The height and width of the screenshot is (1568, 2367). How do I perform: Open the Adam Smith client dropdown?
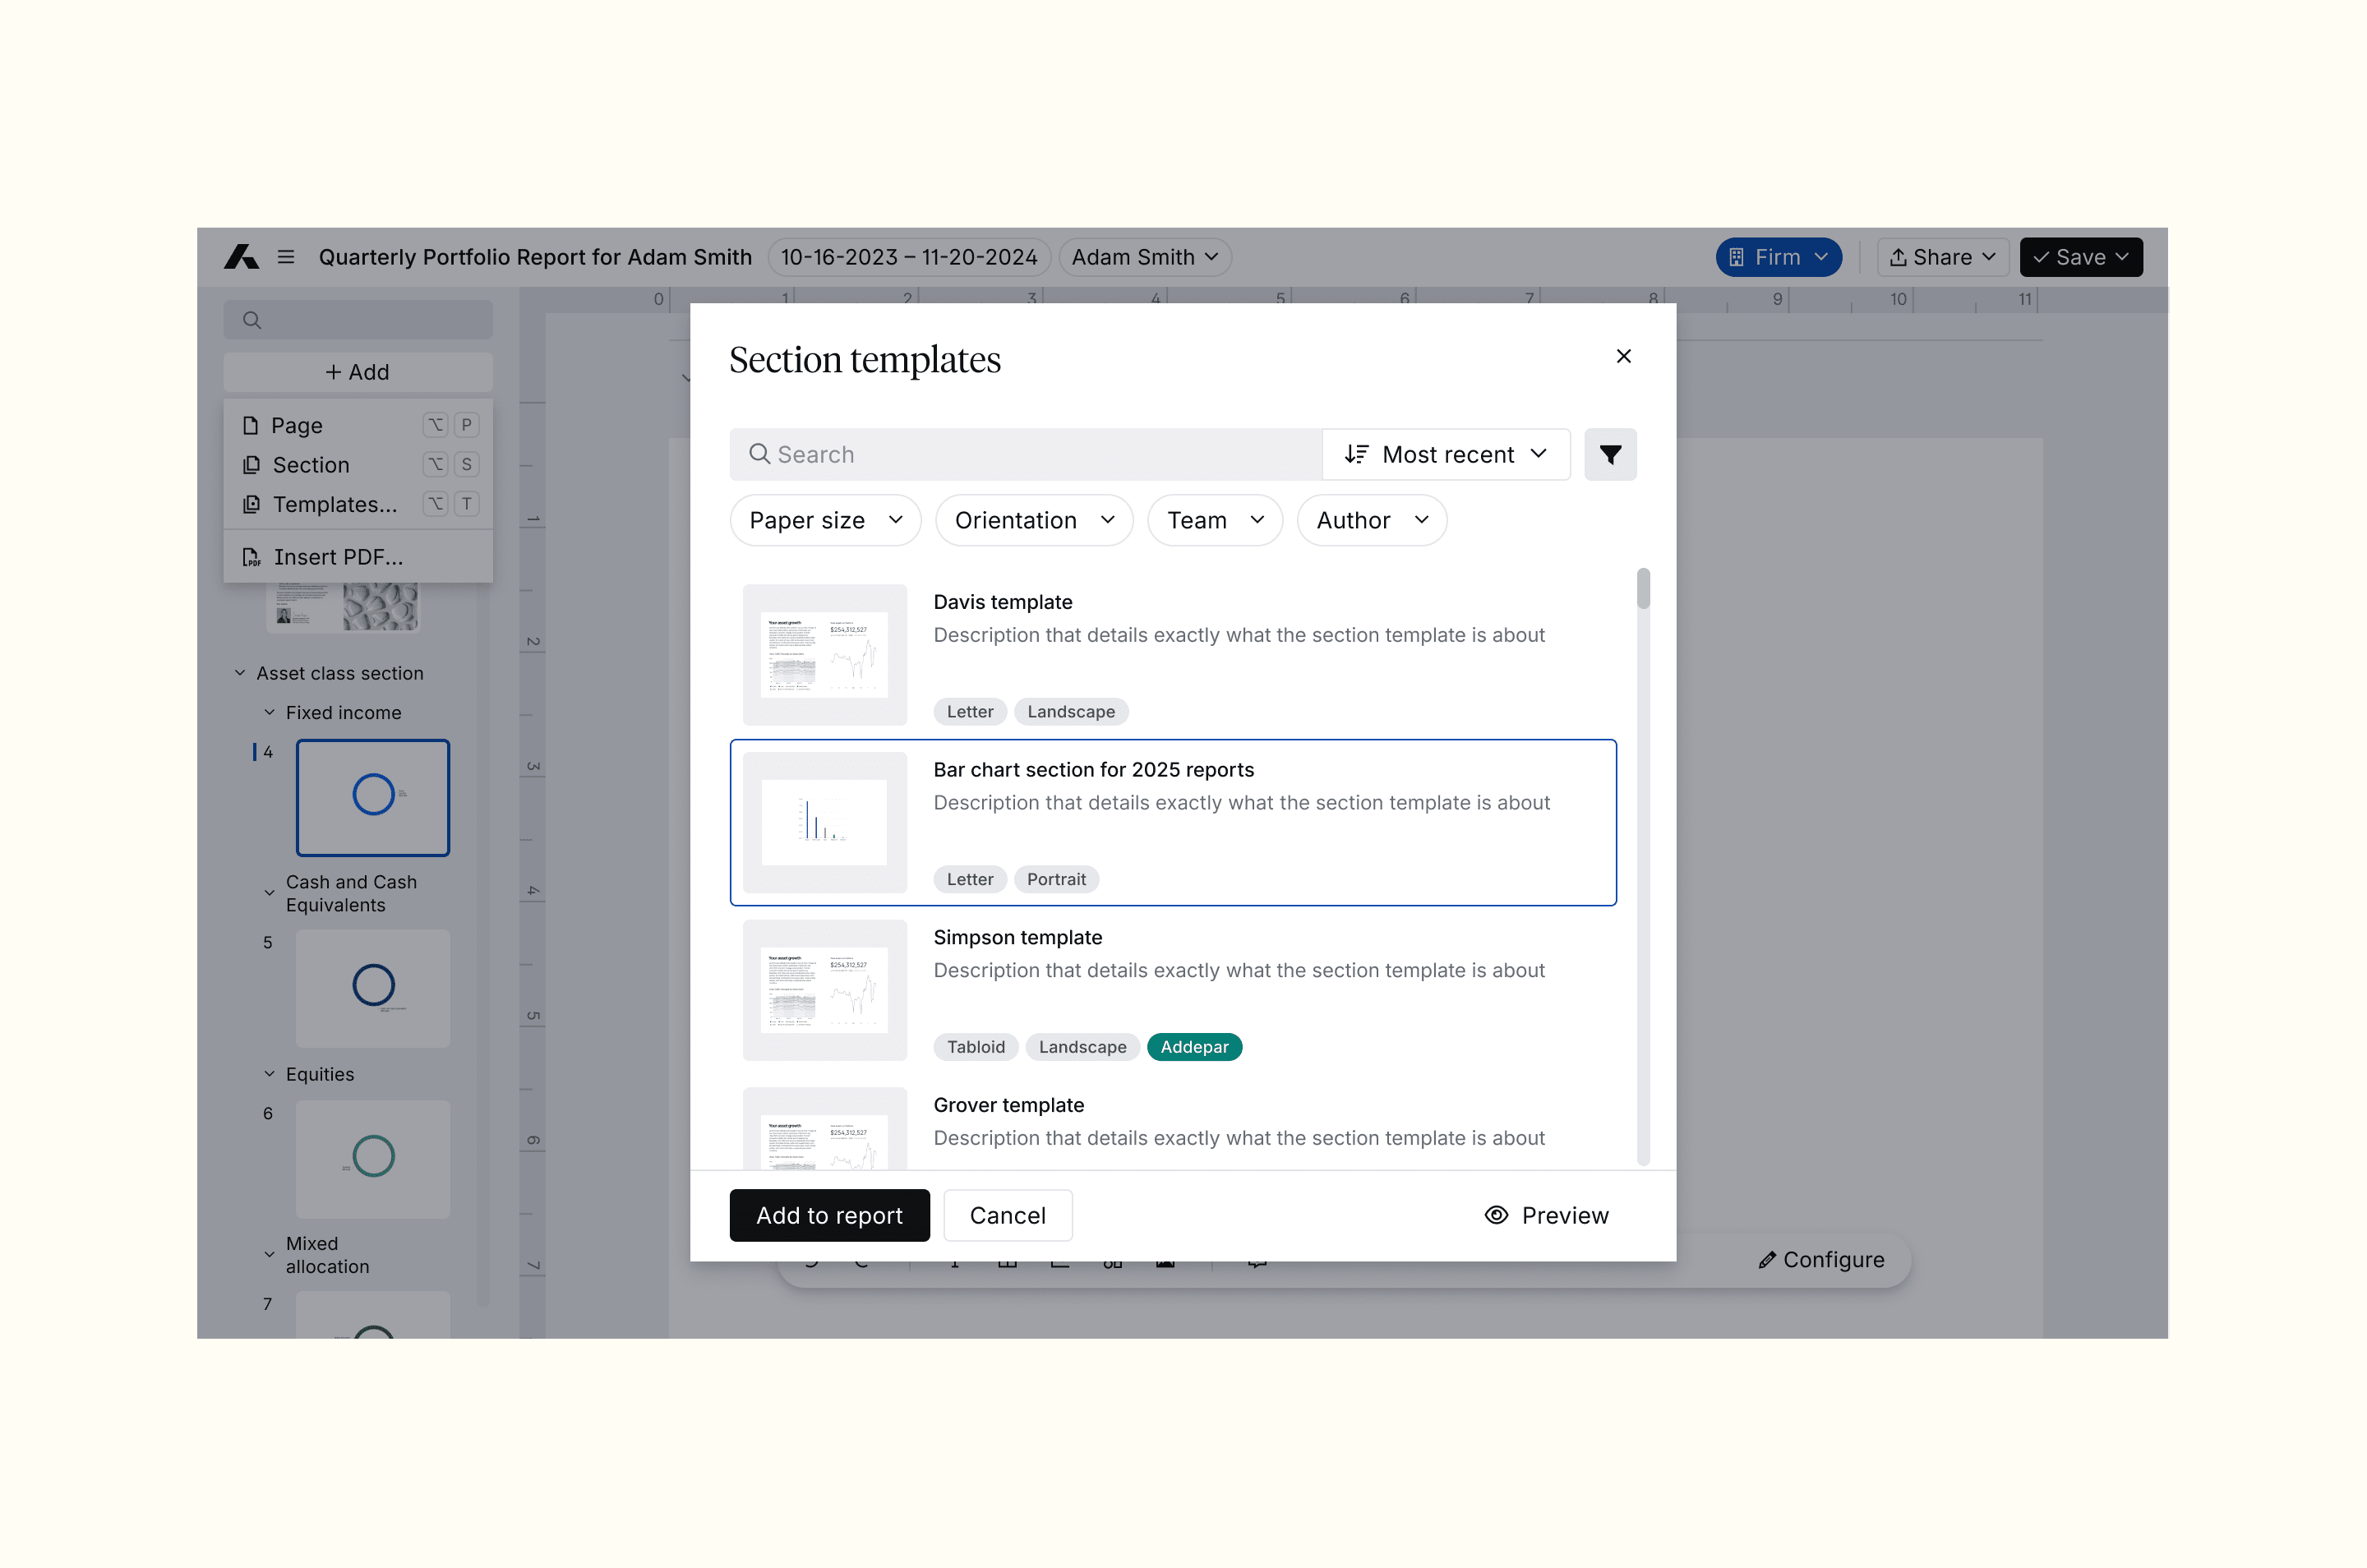pos(1145,257)
